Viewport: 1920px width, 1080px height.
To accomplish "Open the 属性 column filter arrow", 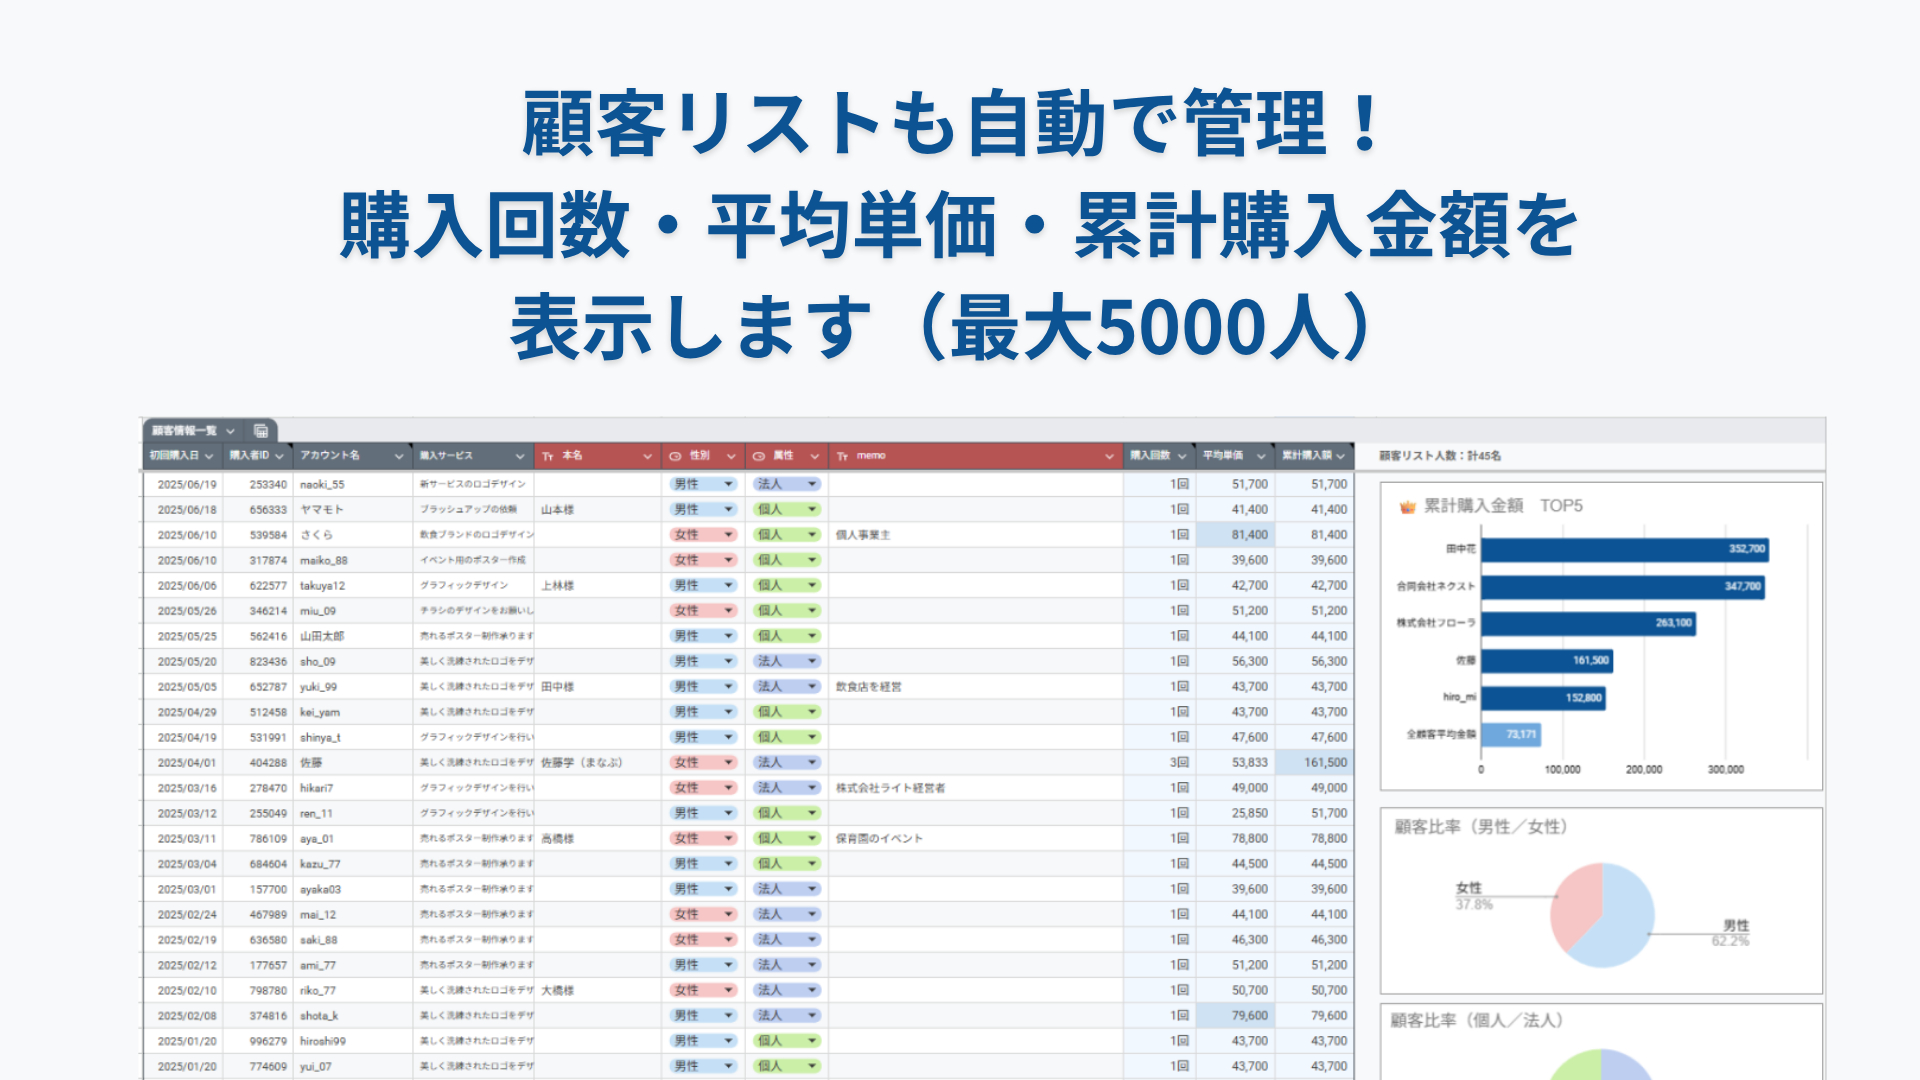I will 815,456.
